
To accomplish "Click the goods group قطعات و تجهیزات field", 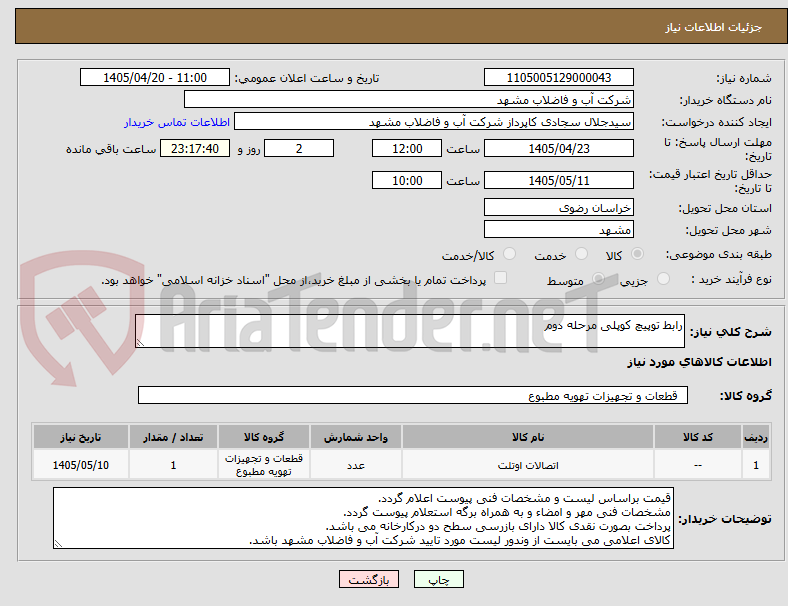I will point(413,395).
